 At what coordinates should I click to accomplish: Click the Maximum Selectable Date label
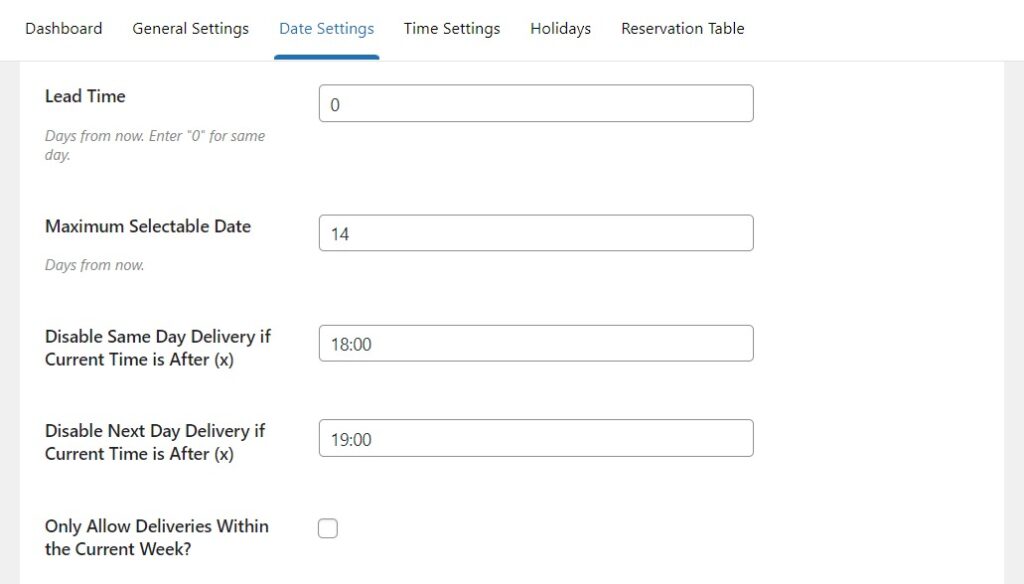tap(148, 226)
